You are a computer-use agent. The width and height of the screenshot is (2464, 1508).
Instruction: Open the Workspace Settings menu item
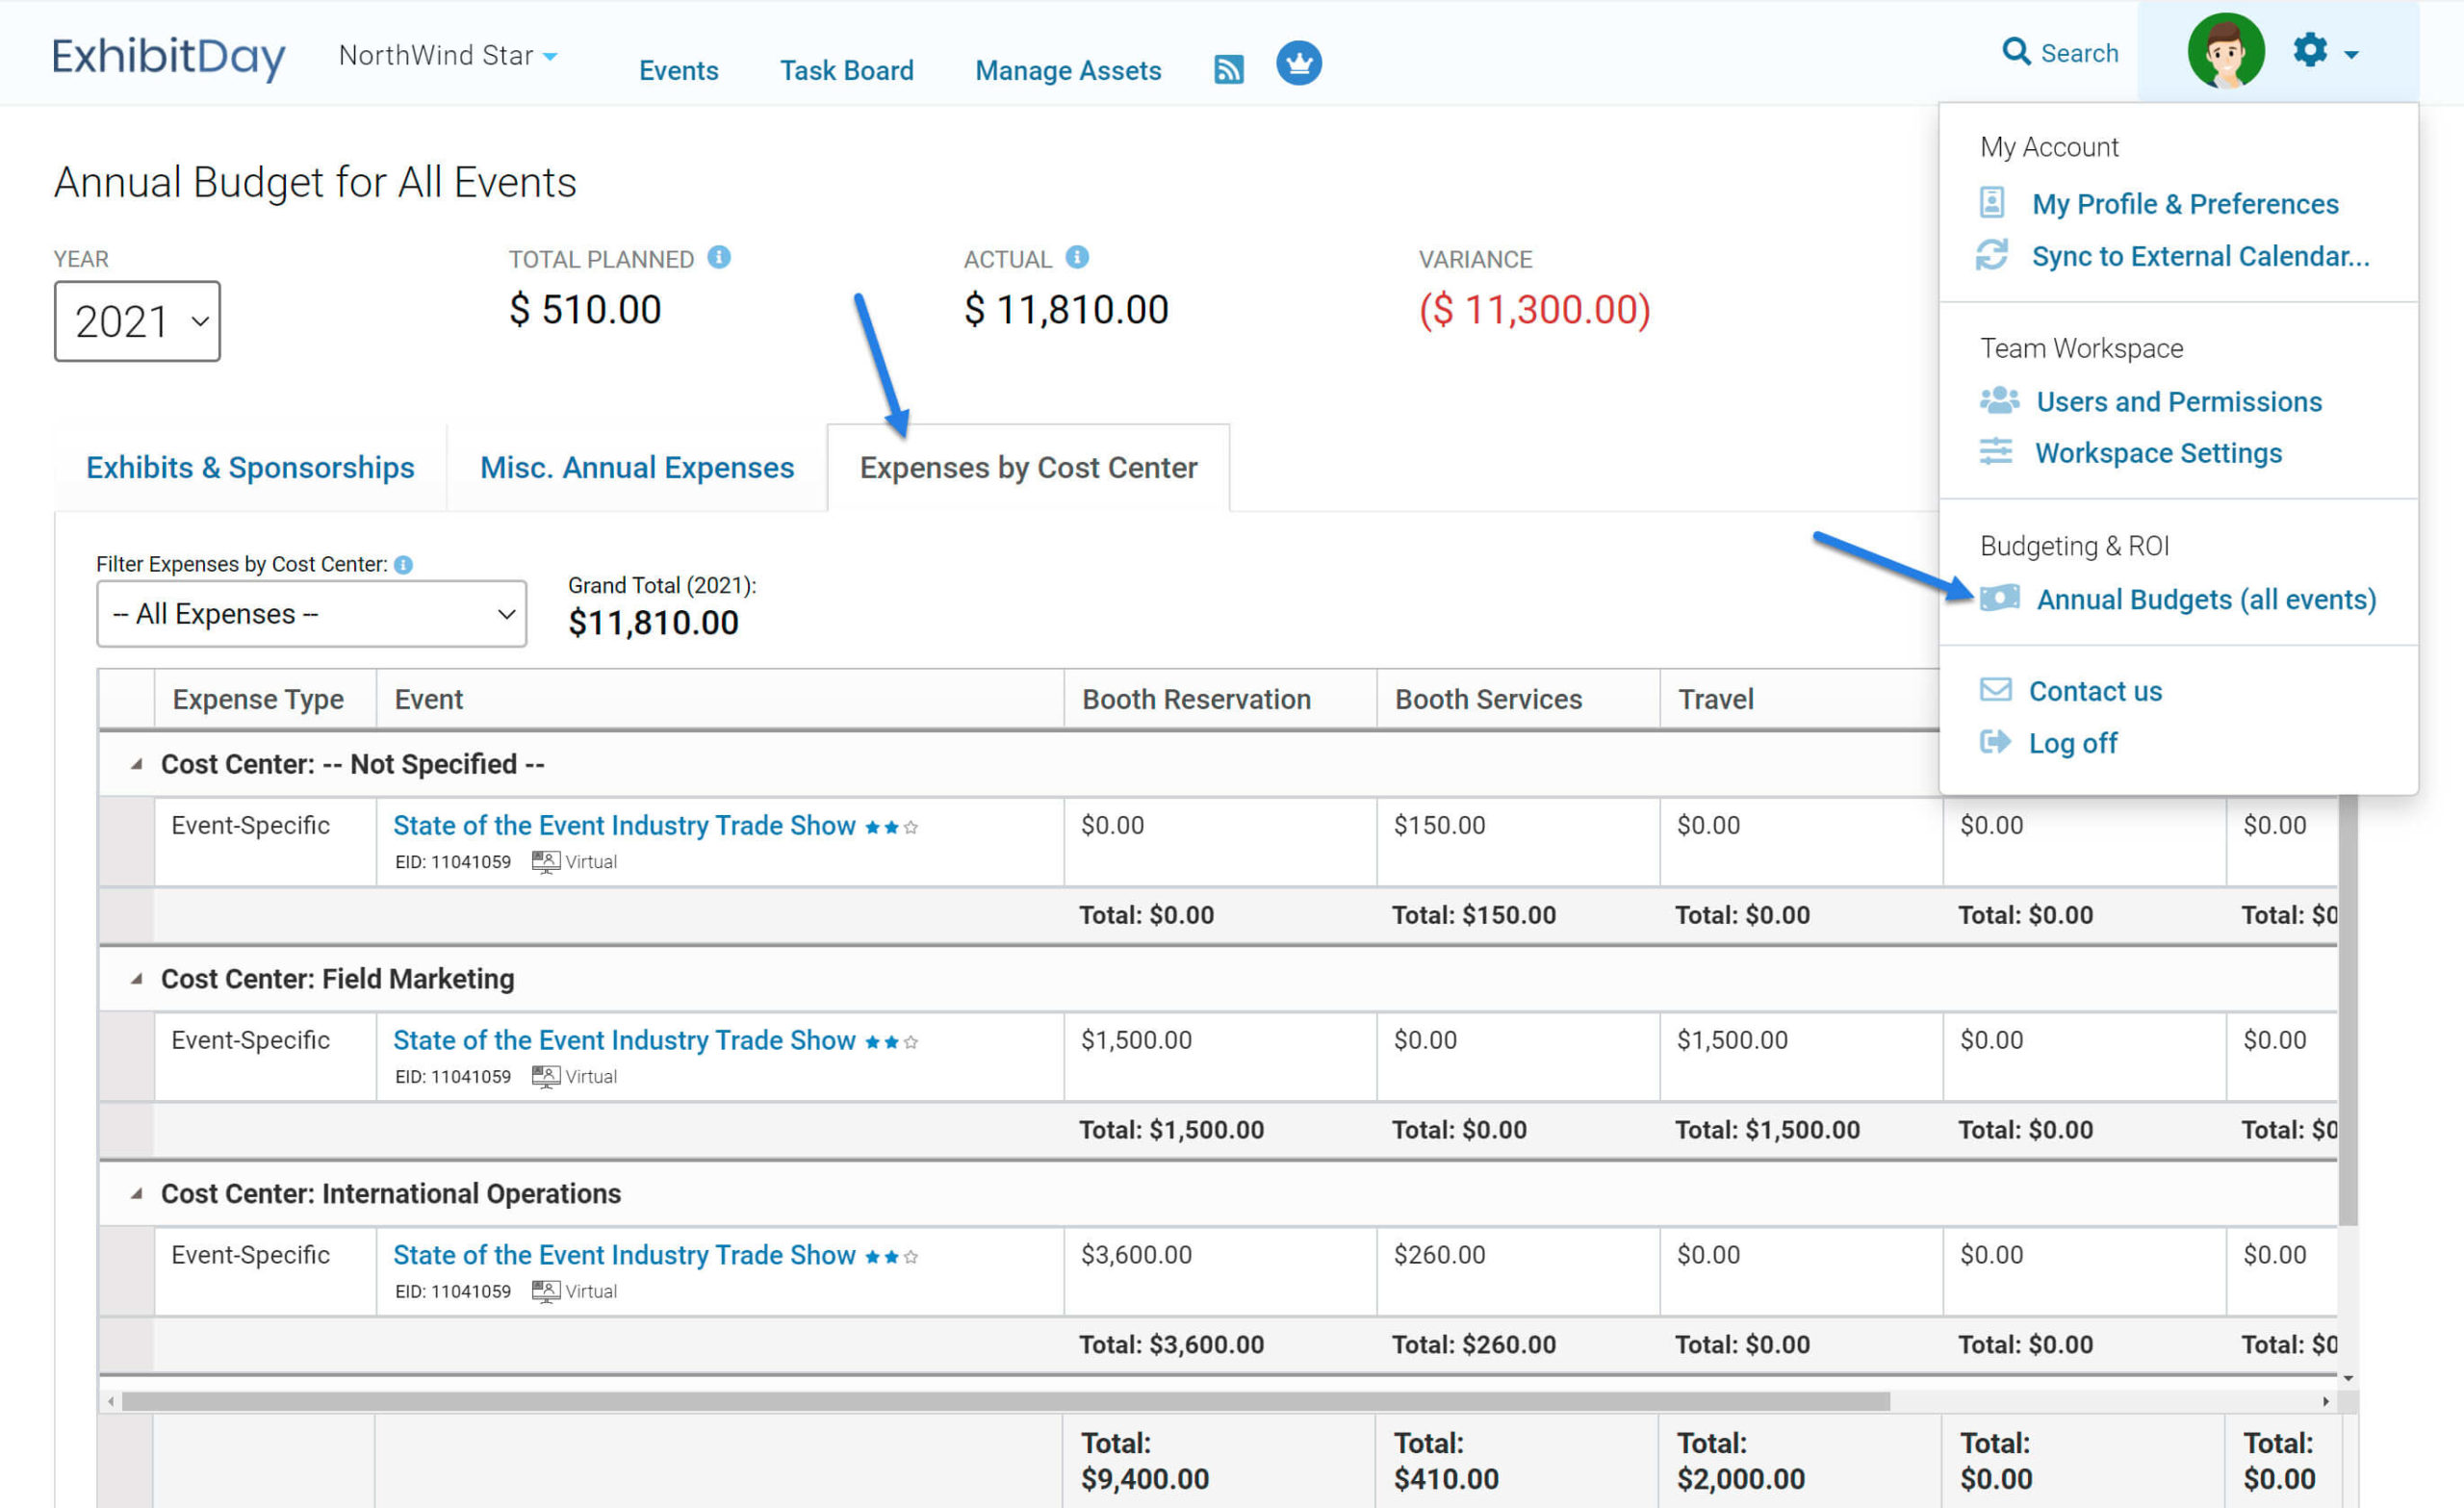[2156, 452]
